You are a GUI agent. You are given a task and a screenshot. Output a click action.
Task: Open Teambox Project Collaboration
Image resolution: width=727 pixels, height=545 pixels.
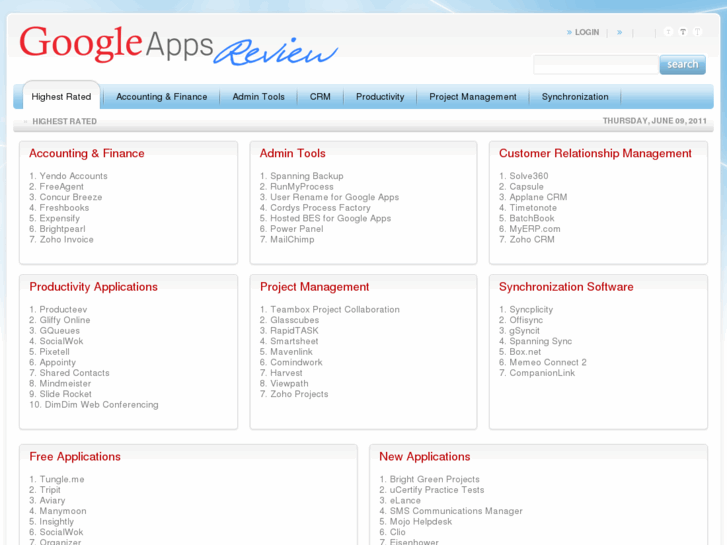pos(335,309)
